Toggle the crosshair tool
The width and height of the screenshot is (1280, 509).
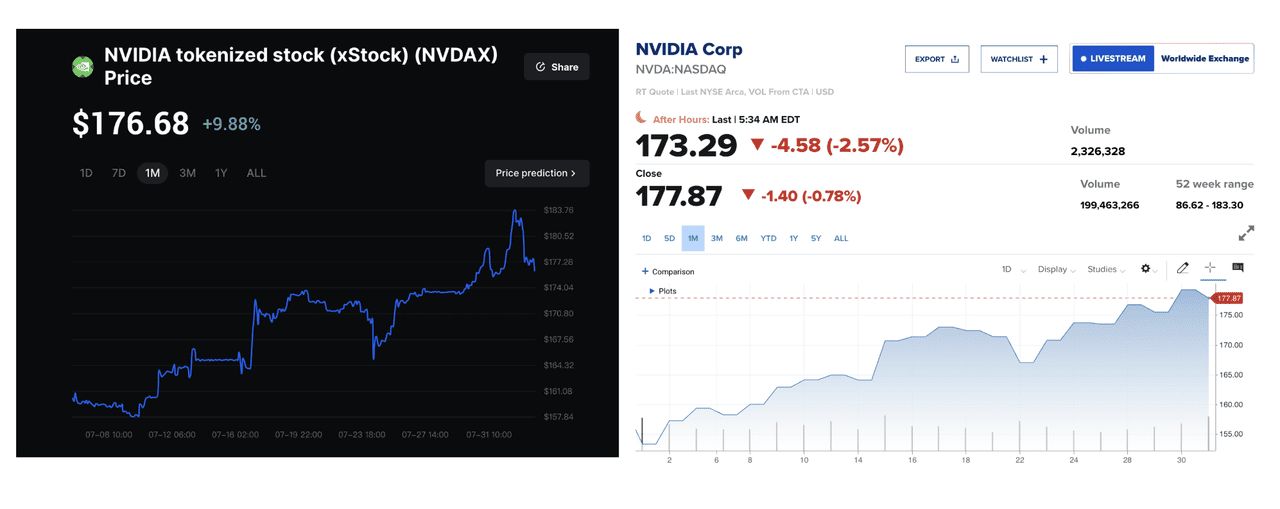click(x=1210, y=268)
